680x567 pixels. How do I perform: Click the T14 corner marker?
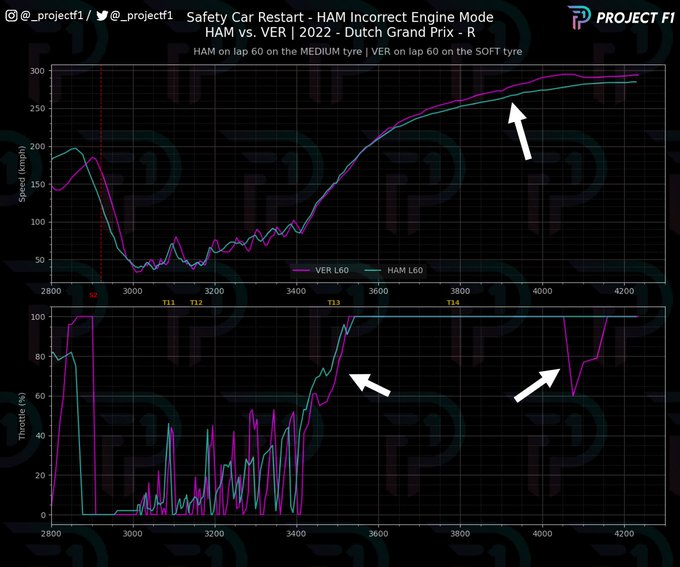point(453,302)
